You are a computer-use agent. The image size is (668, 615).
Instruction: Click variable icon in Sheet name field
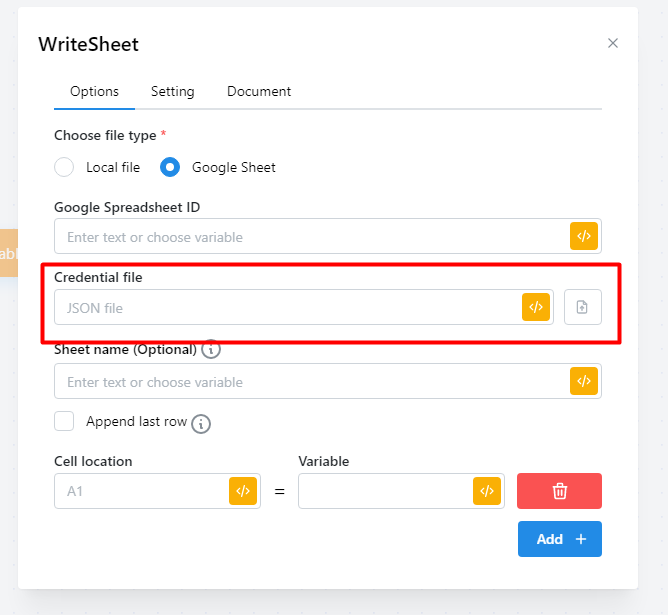(584, 381)
